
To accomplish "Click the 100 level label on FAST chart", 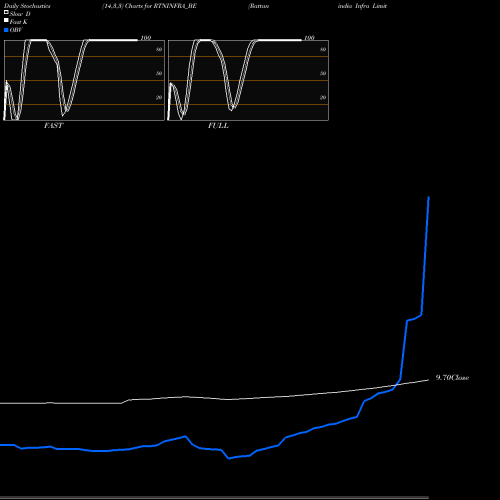I will (x=146, y=38).
